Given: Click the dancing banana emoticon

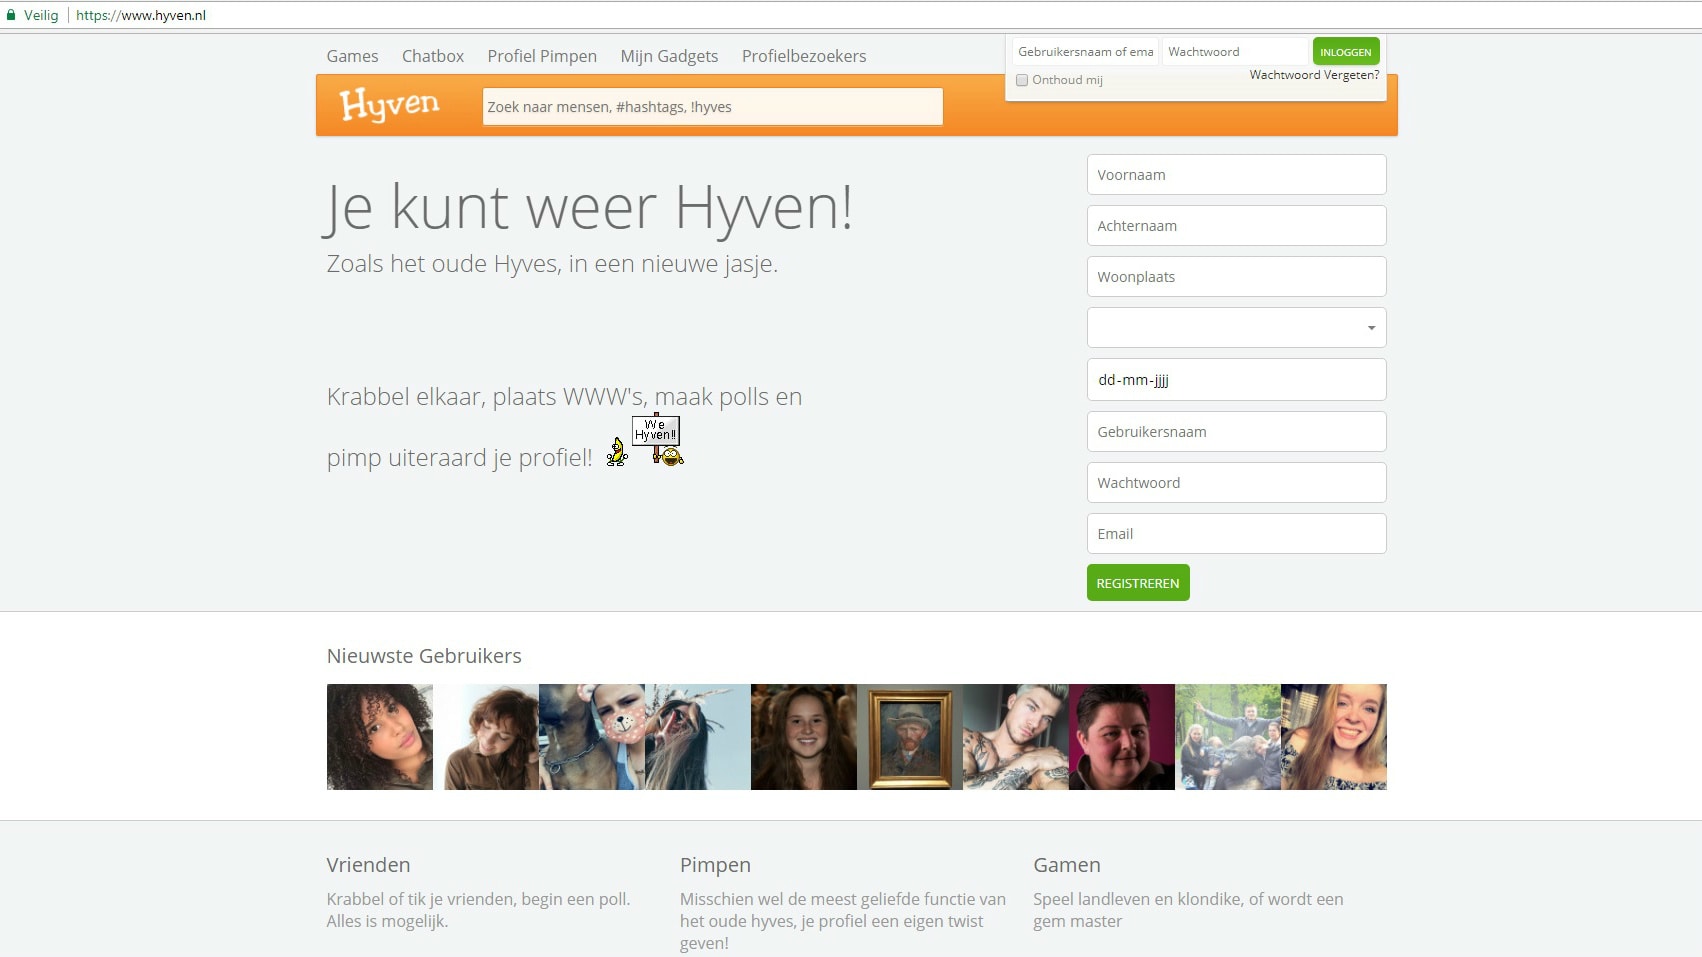Looking at the screenshot, I should 617,452.
